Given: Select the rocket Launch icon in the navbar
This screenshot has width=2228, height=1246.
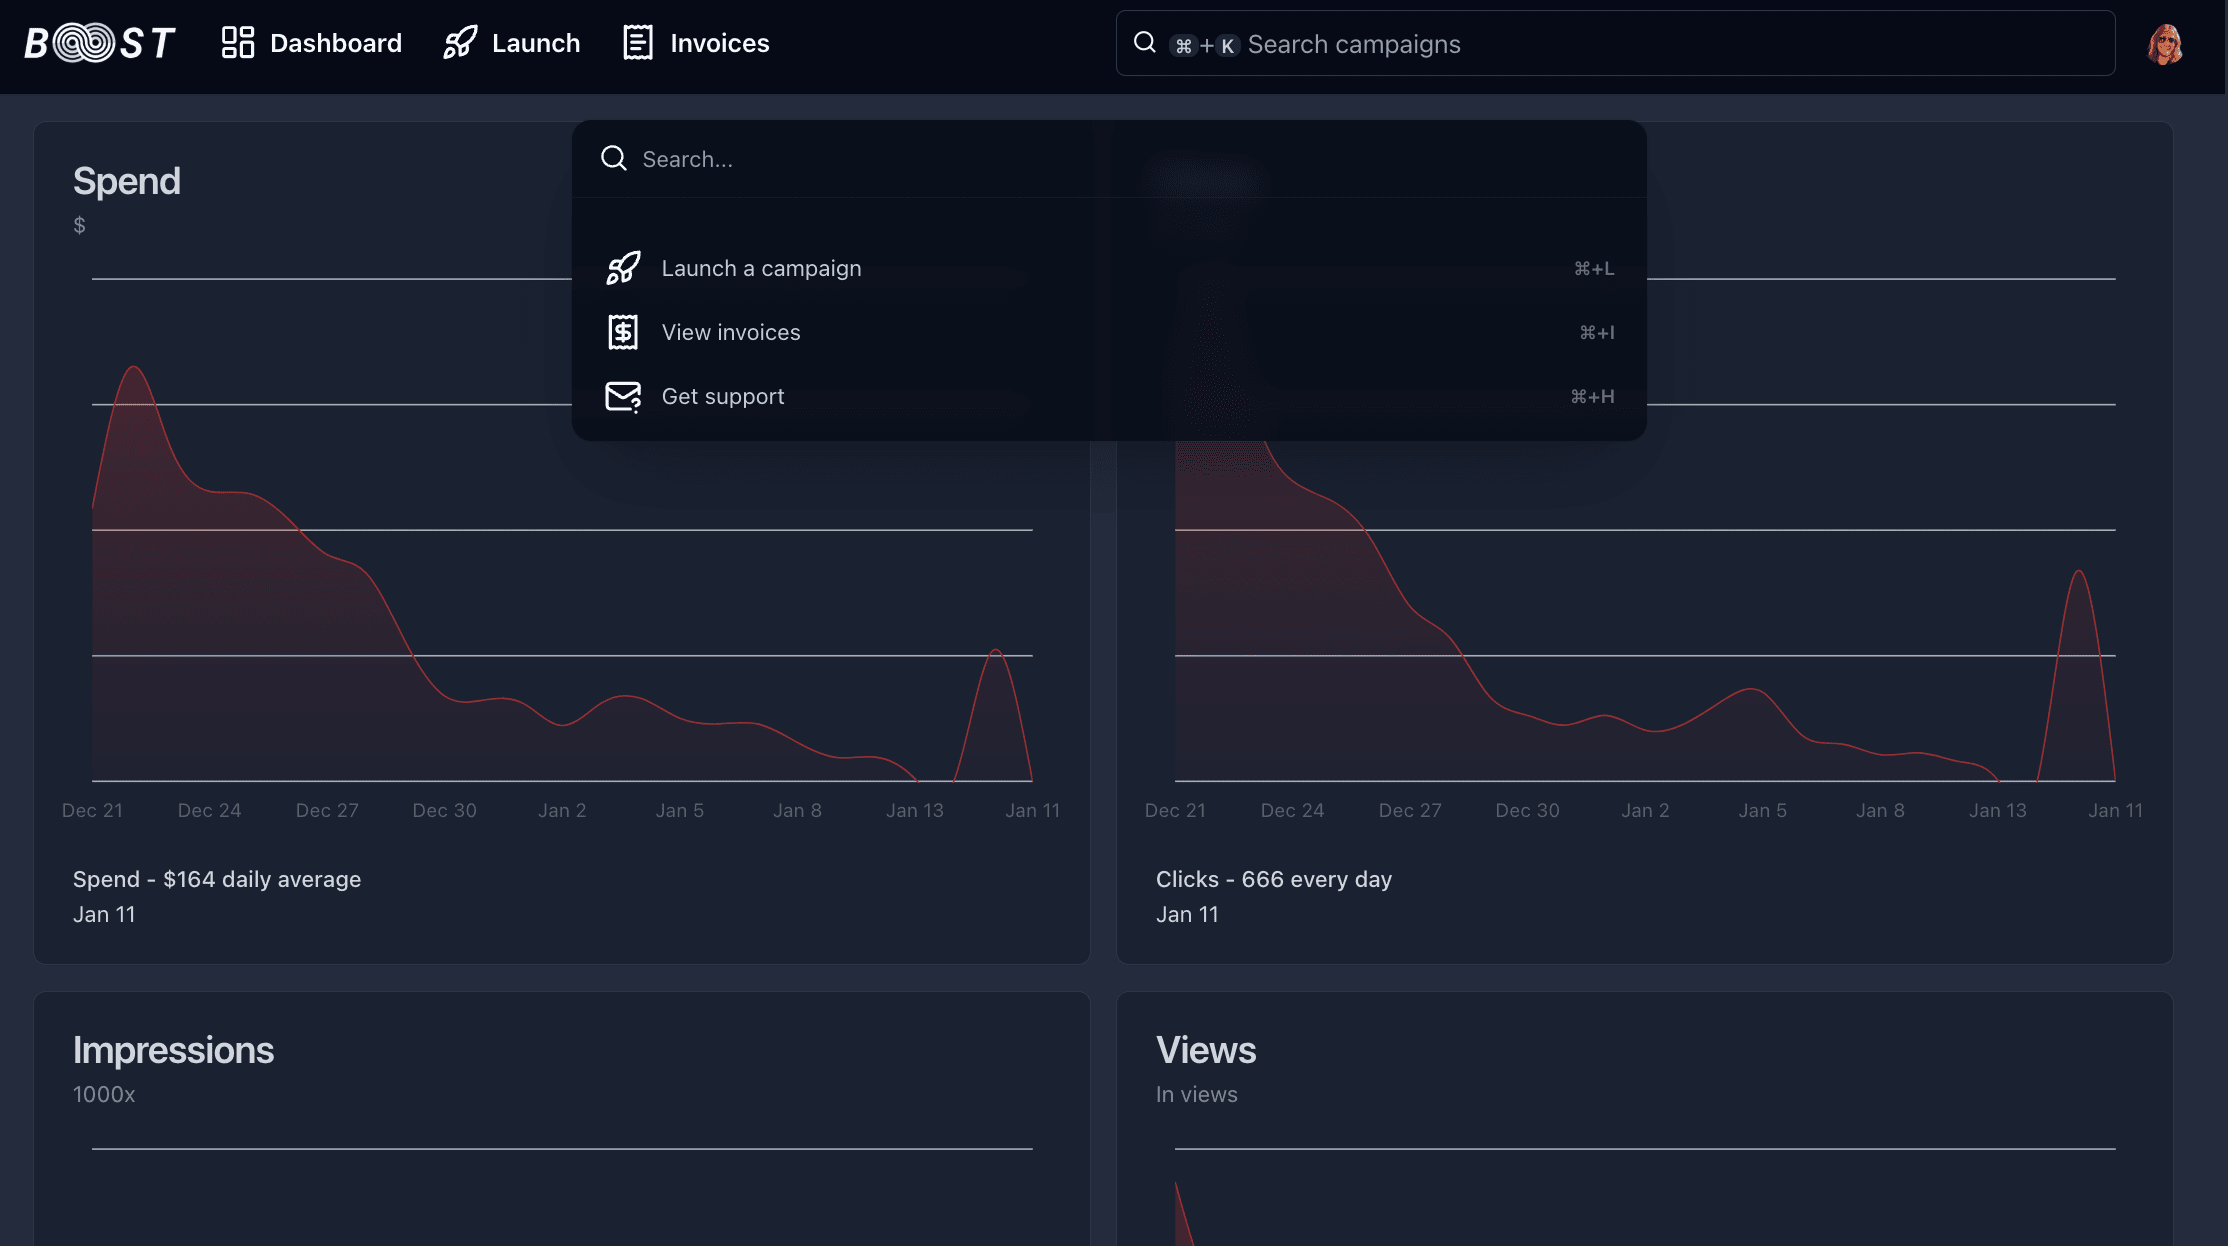Looking at the screenshot, I should pos(458,42).
